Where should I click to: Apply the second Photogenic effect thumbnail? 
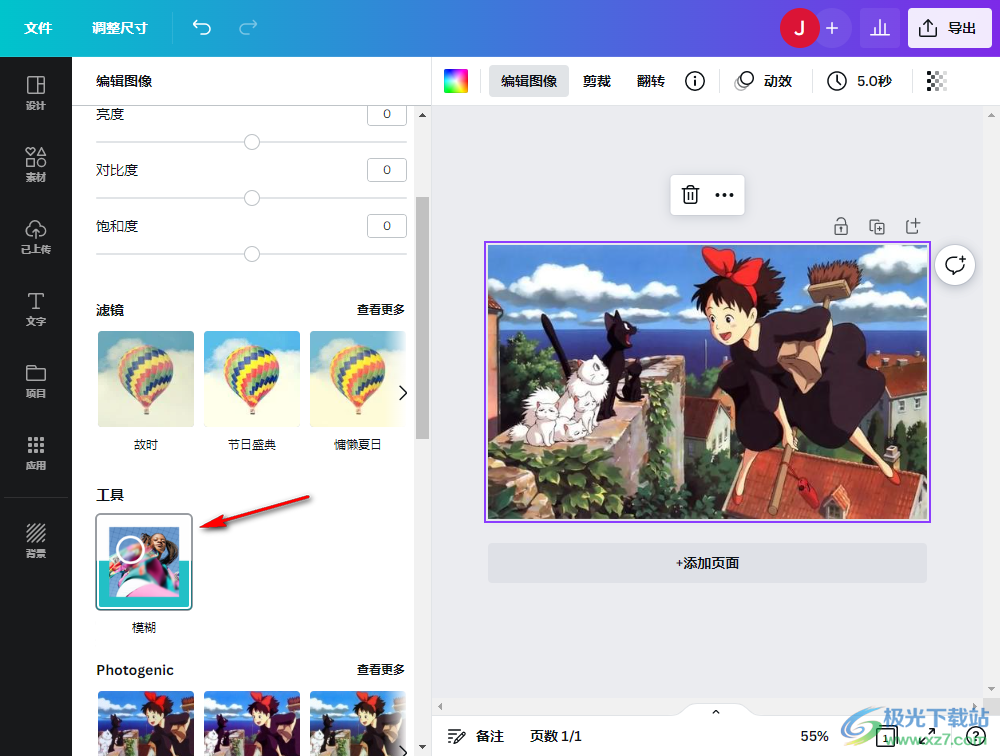click(x=252, y=723)
